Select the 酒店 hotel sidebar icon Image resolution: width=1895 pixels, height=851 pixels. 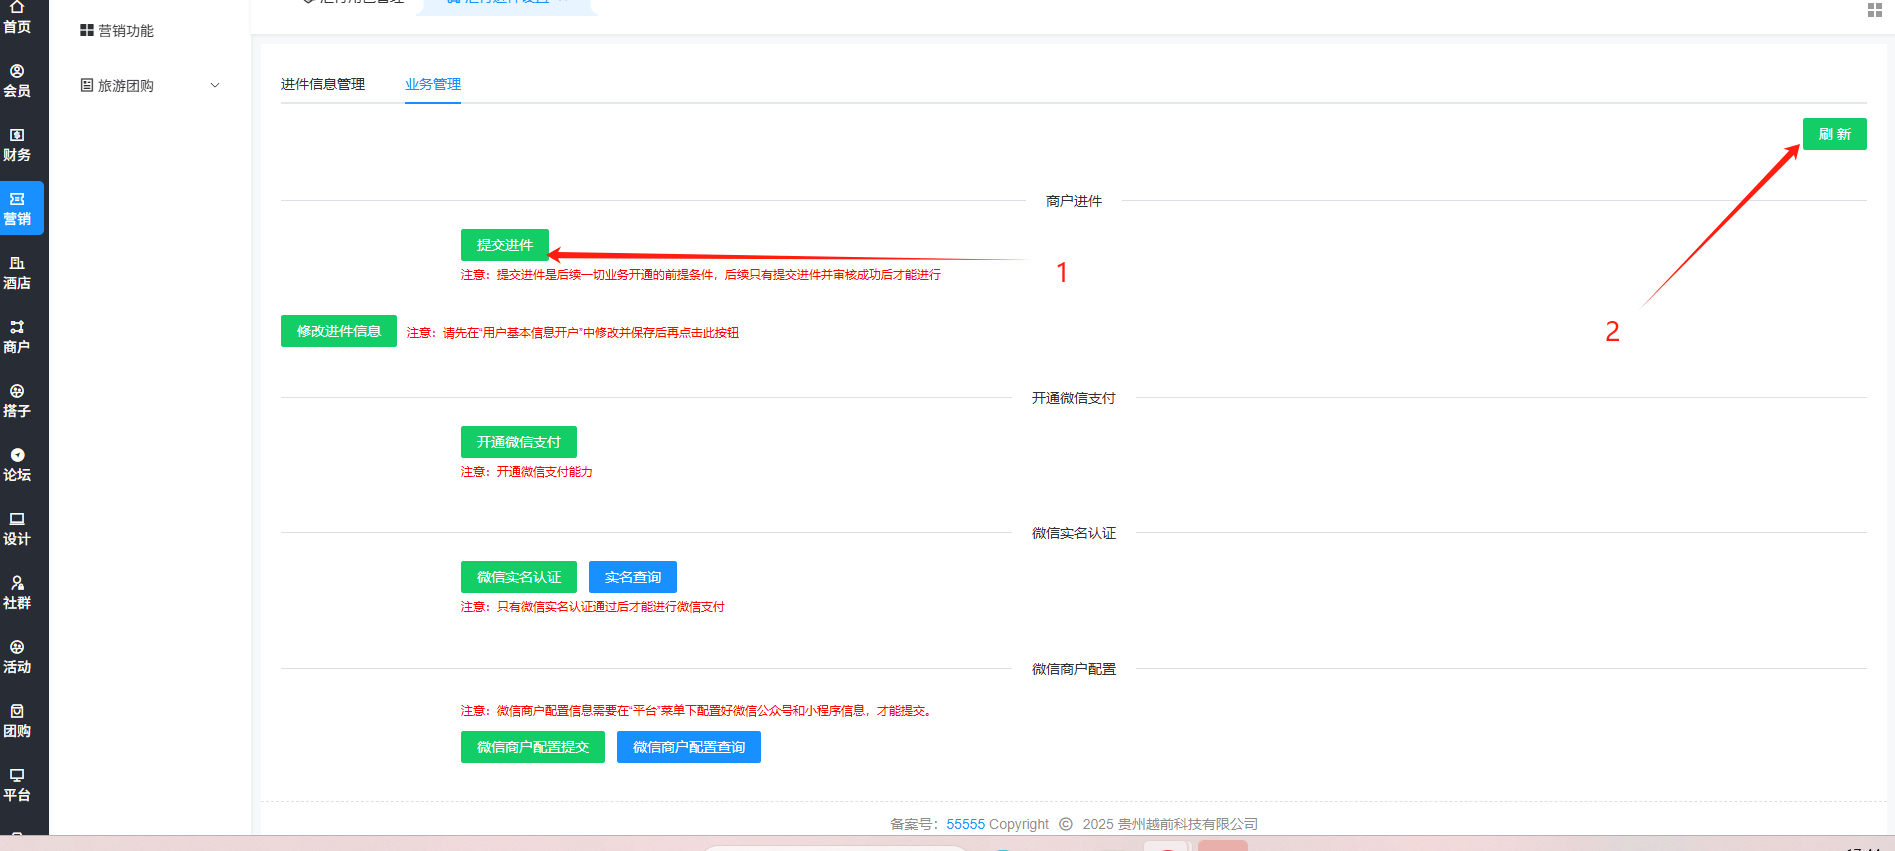coord(17,273)
